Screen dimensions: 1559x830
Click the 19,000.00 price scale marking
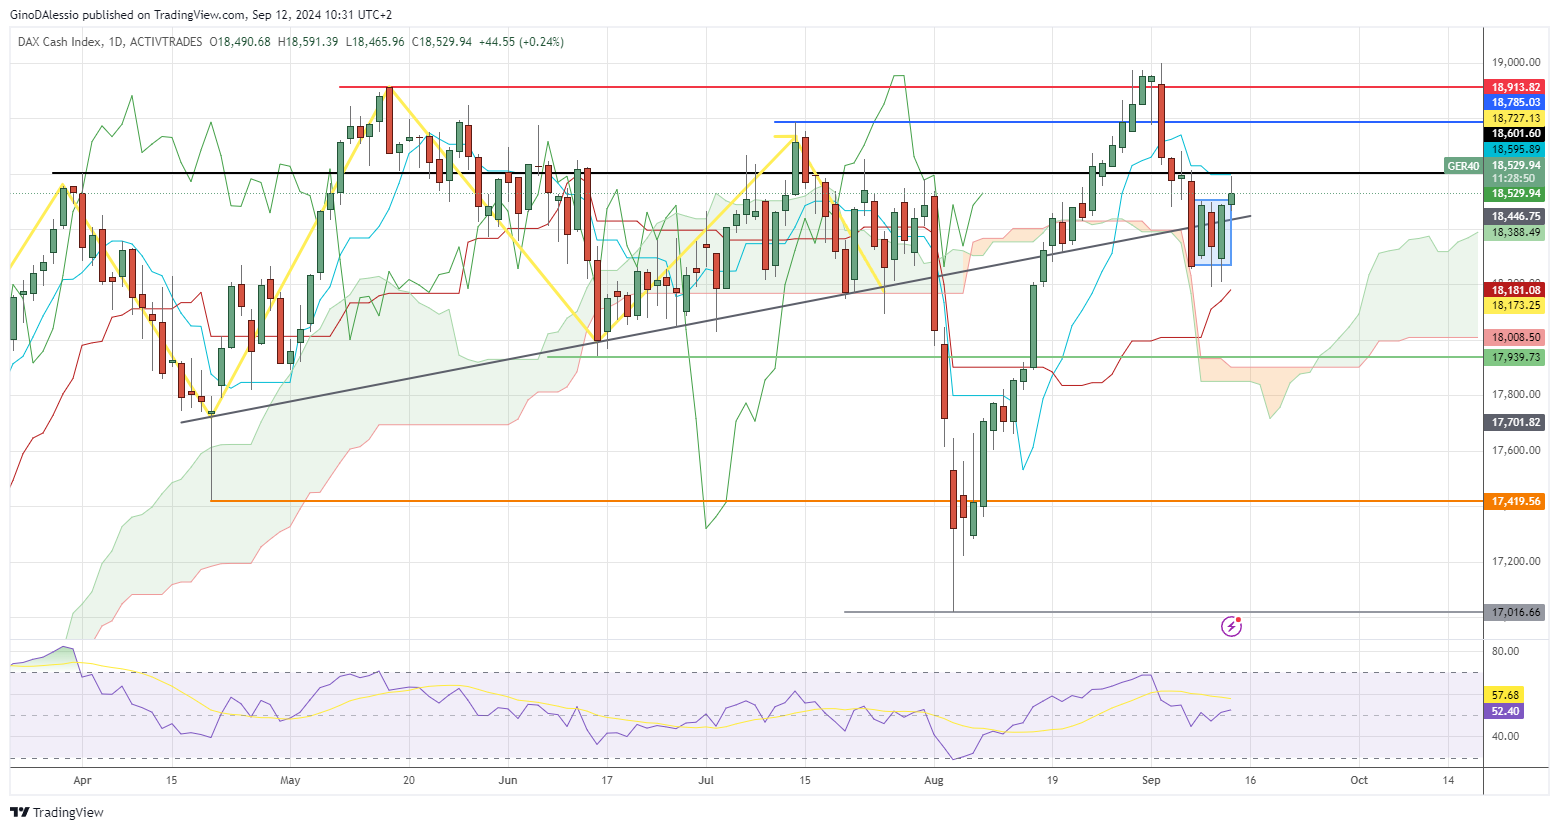1516,62
